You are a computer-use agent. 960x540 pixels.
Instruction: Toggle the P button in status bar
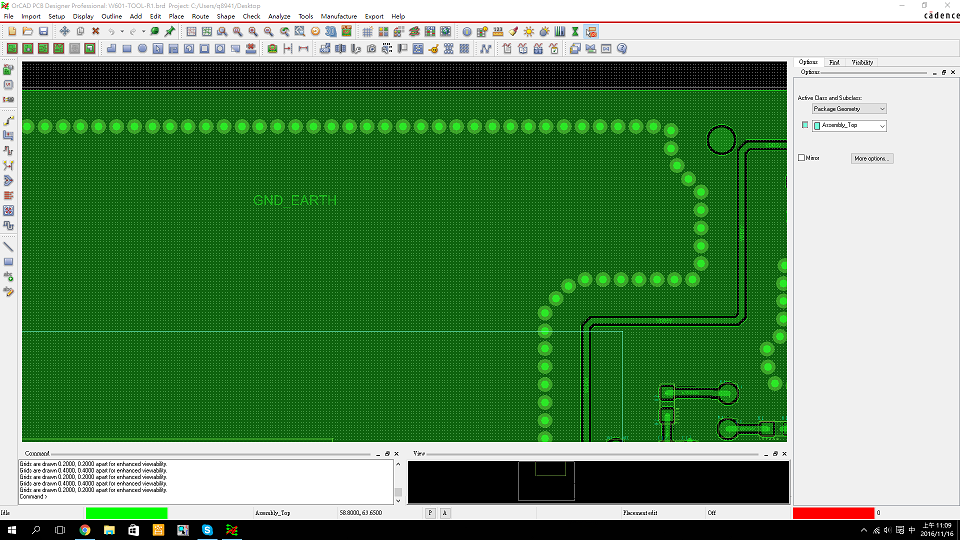[430, 512]
